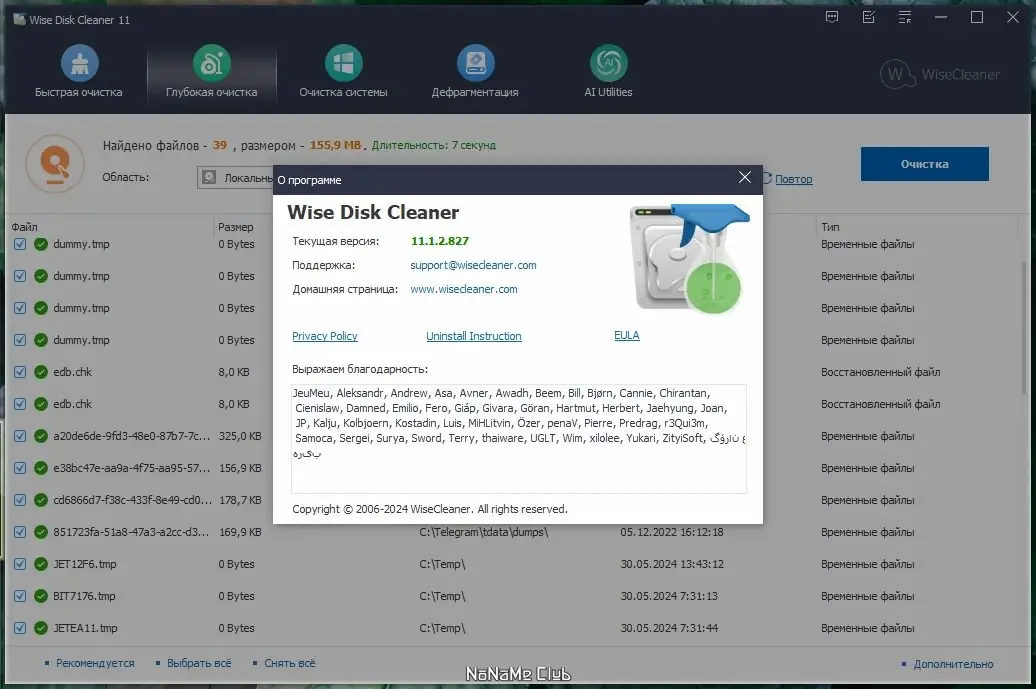This screenshot has height=689, width=1036.
Task: Open the Быстрая очистка tab
Action: pyautogui.click(x=79, y=72)
